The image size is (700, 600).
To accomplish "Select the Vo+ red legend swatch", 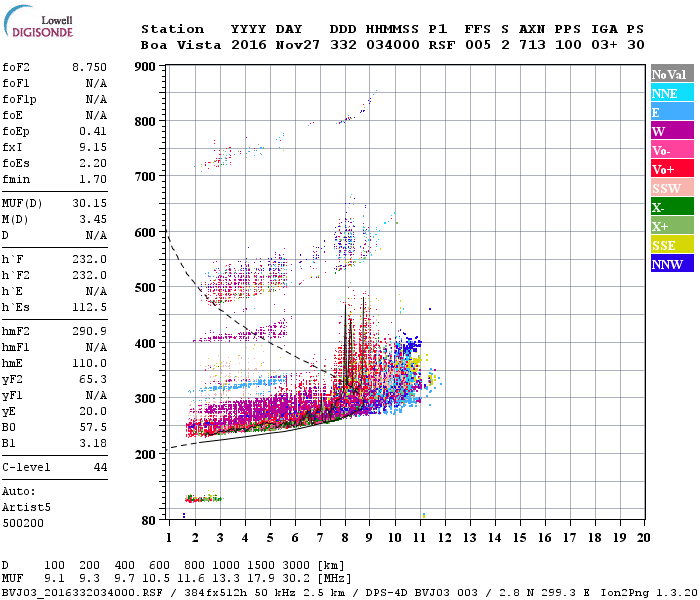I will (672, 169).
